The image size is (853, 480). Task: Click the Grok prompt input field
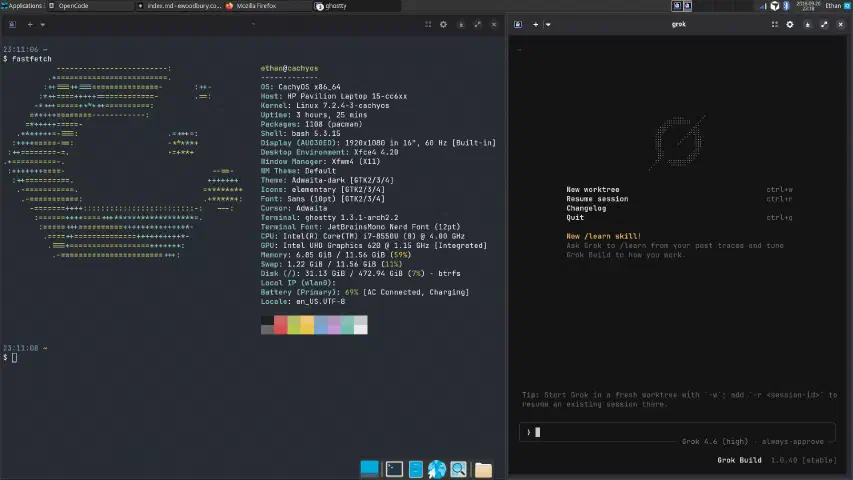[677, 432]
